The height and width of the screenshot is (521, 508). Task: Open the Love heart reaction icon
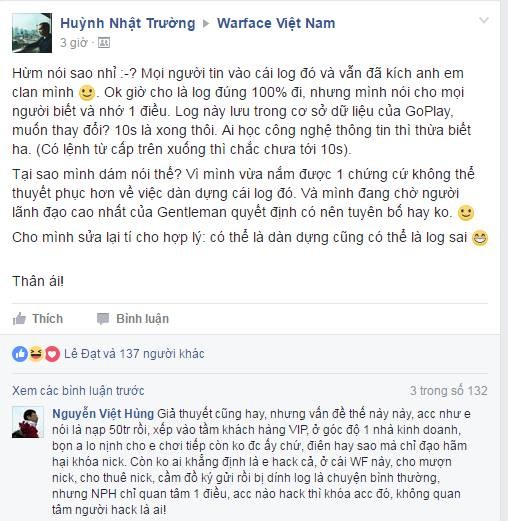point(52,354)
